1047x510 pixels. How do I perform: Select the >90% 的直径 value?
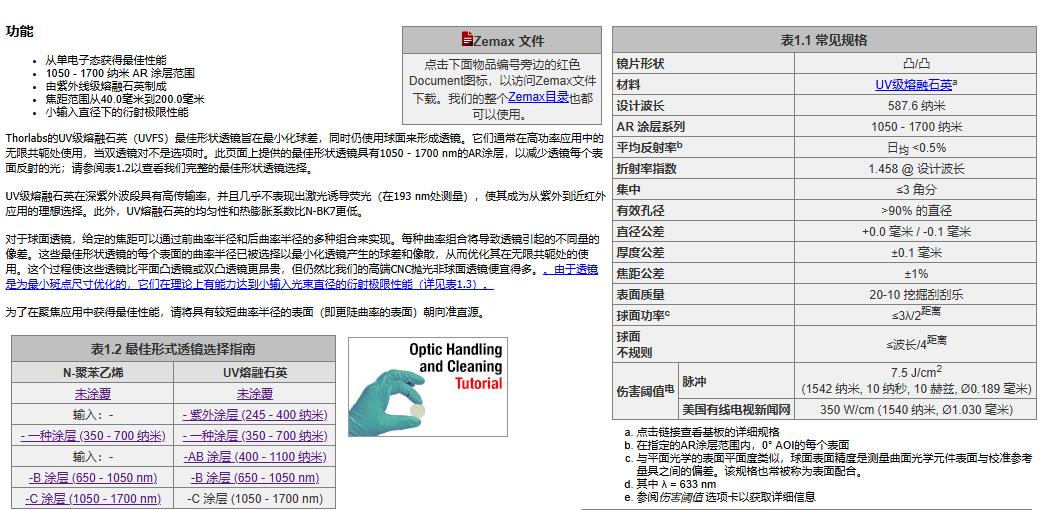click(916, 211)
